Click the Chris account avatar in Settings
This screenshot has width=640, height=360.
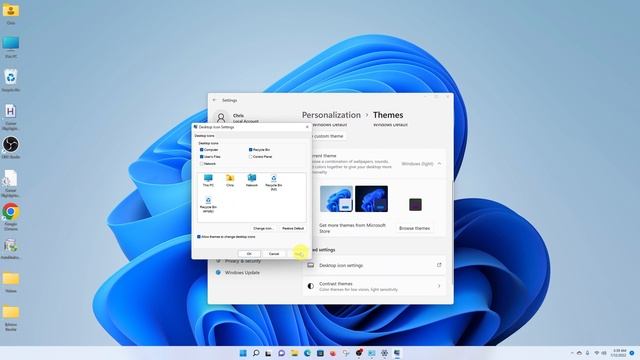tap(221, 118)
